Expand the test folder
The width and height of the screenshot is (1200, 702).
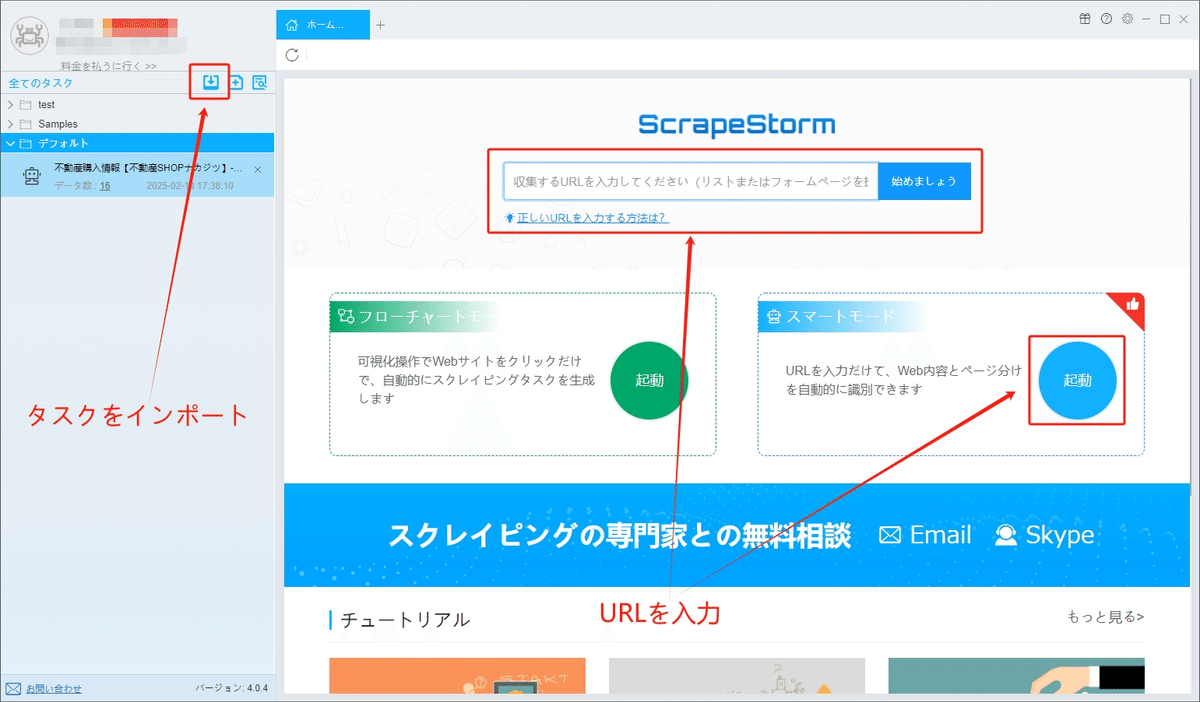point(11,104)
